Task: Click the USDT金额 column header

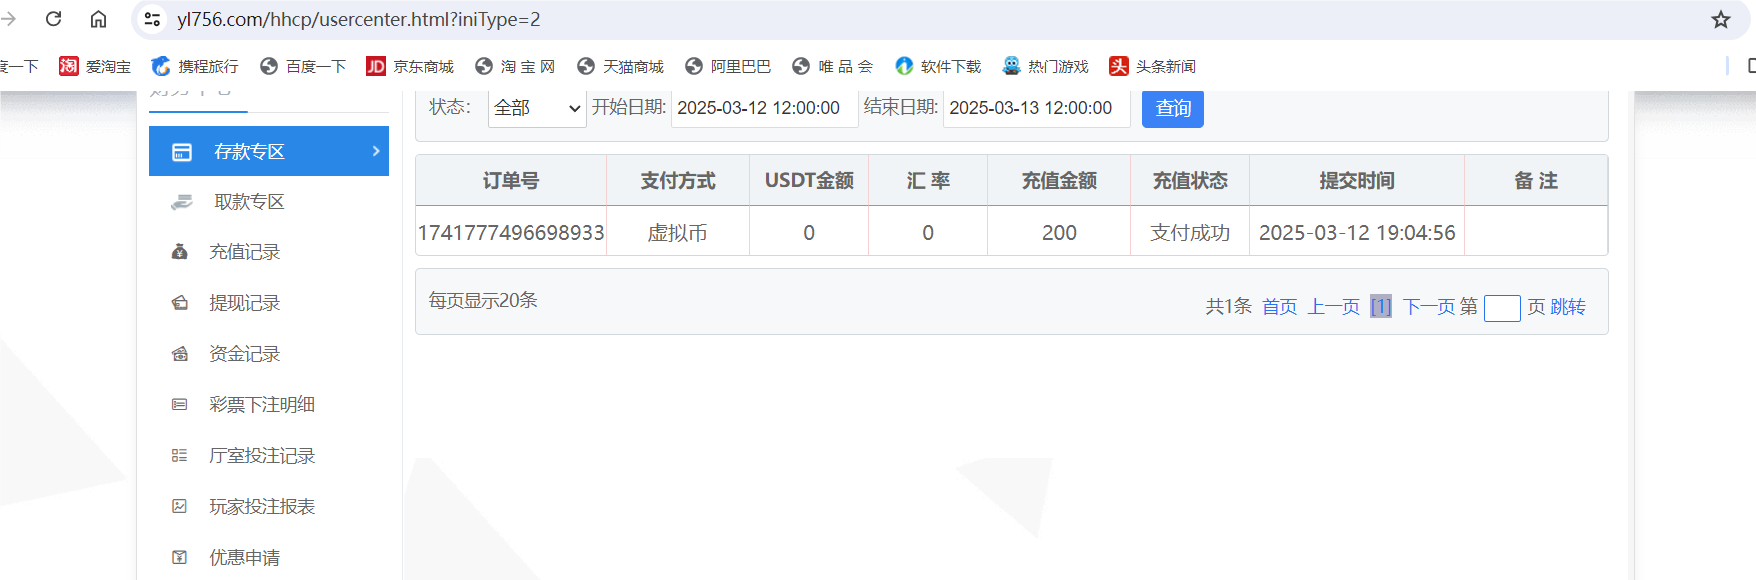Action: [809, 181]
